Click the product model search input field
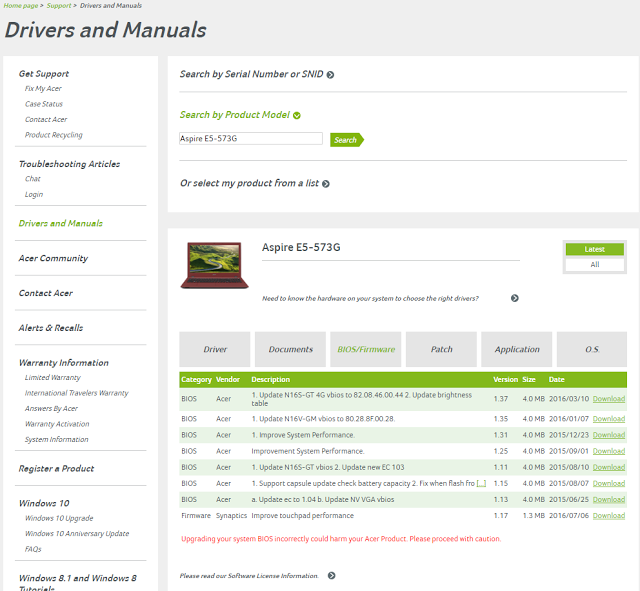The width and height of the screenshot is (640, 591). 250,139
